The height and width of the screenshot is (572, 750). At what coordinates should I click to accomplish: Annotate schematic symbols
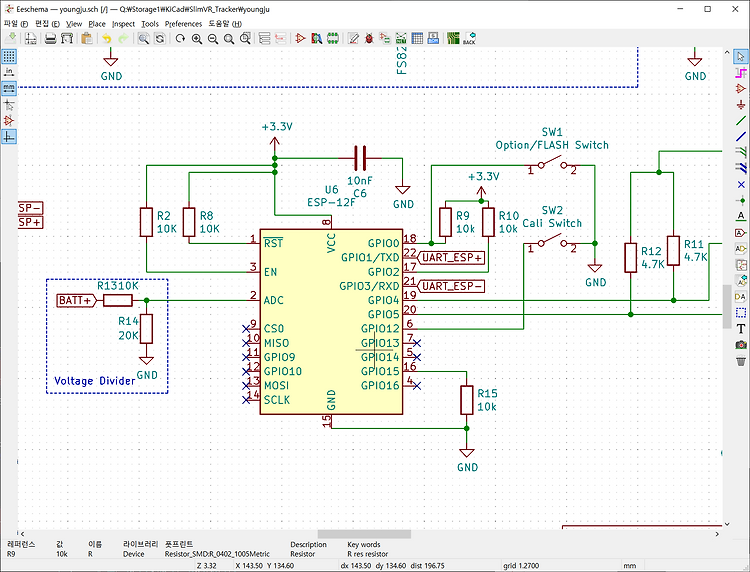(x=353, y=38)
